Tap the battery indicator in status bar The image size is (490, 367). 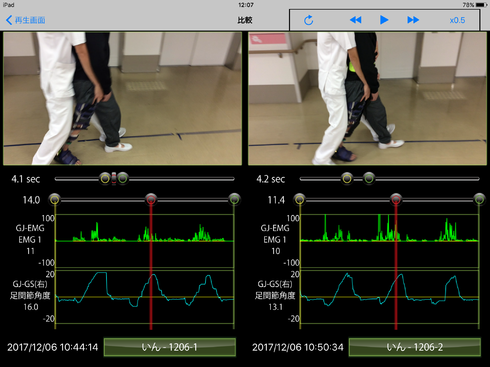(x=481, y=5)
